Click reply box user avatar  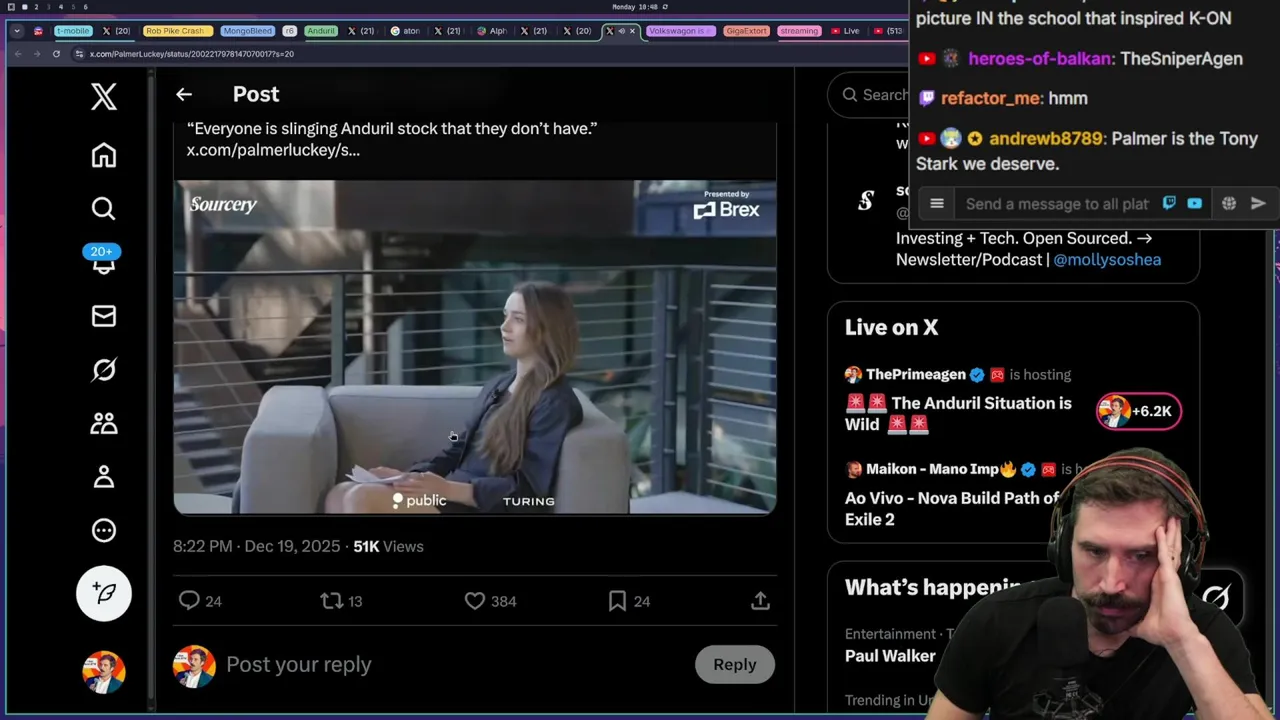pyautogui.click(x=194, y=666)
